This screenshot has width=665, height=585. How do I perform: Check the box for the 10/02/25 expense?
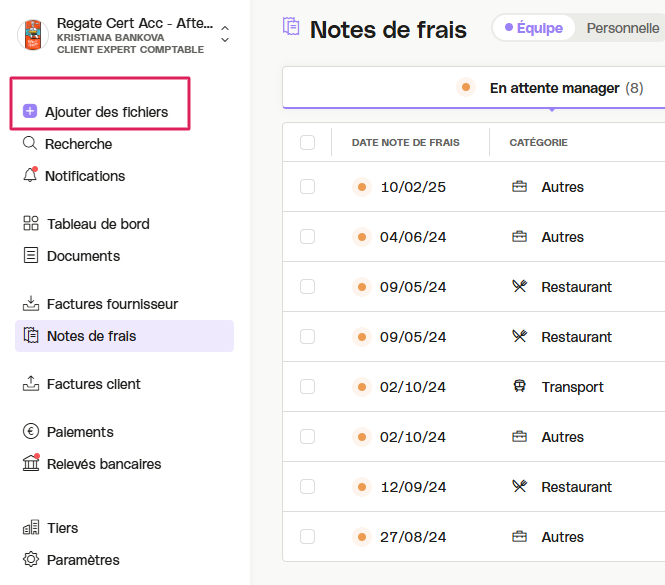pyautogui.click(x=307, y=187)
